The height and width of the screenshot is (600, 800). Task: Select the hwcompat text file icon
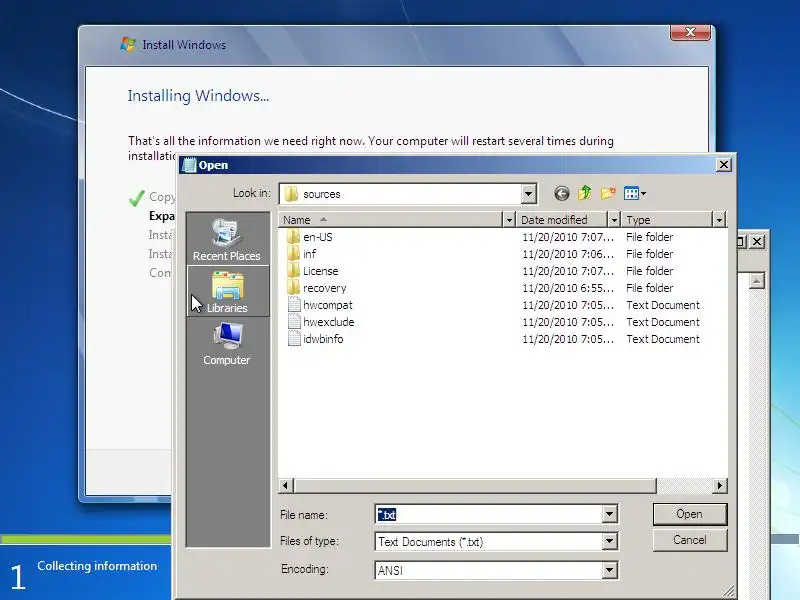294,305
